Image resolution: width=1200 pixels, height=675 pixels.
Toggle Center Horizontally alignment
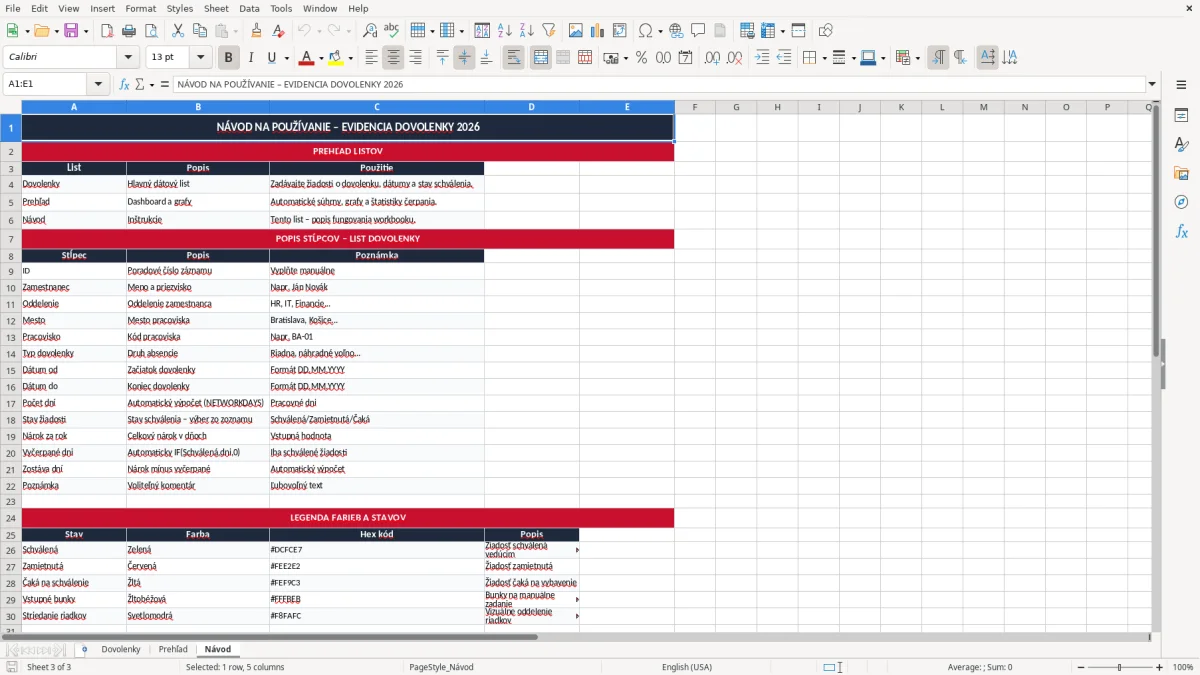393,58
